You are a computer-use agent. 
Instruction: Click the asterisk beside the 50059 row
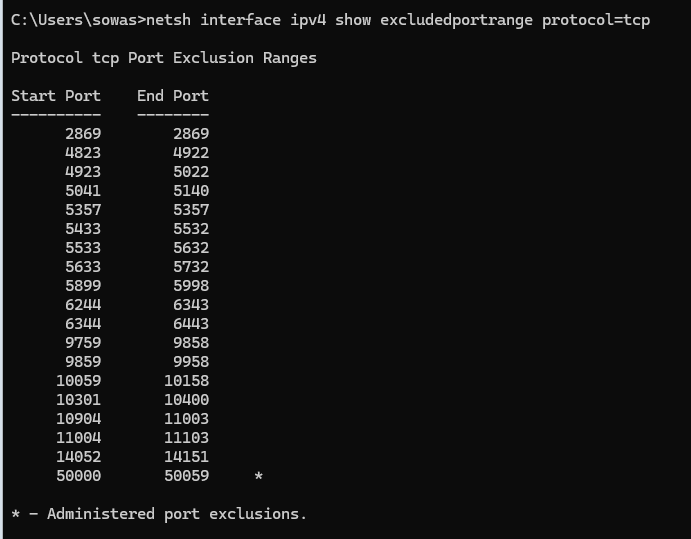click(259, 477)
